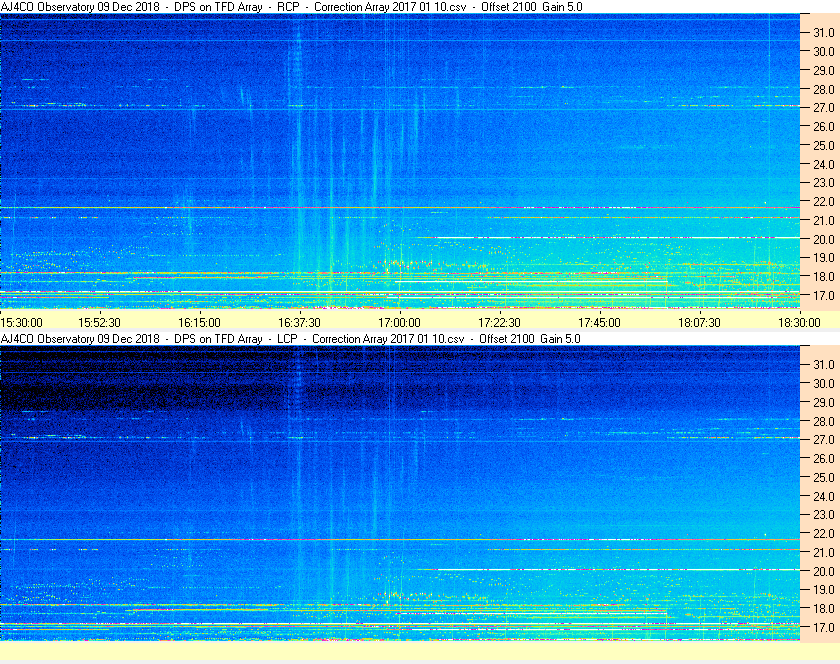Click the 31.0 frequency label on RCP chart
This screenshot has width=840, height=664.
click(x=824, y=33)
